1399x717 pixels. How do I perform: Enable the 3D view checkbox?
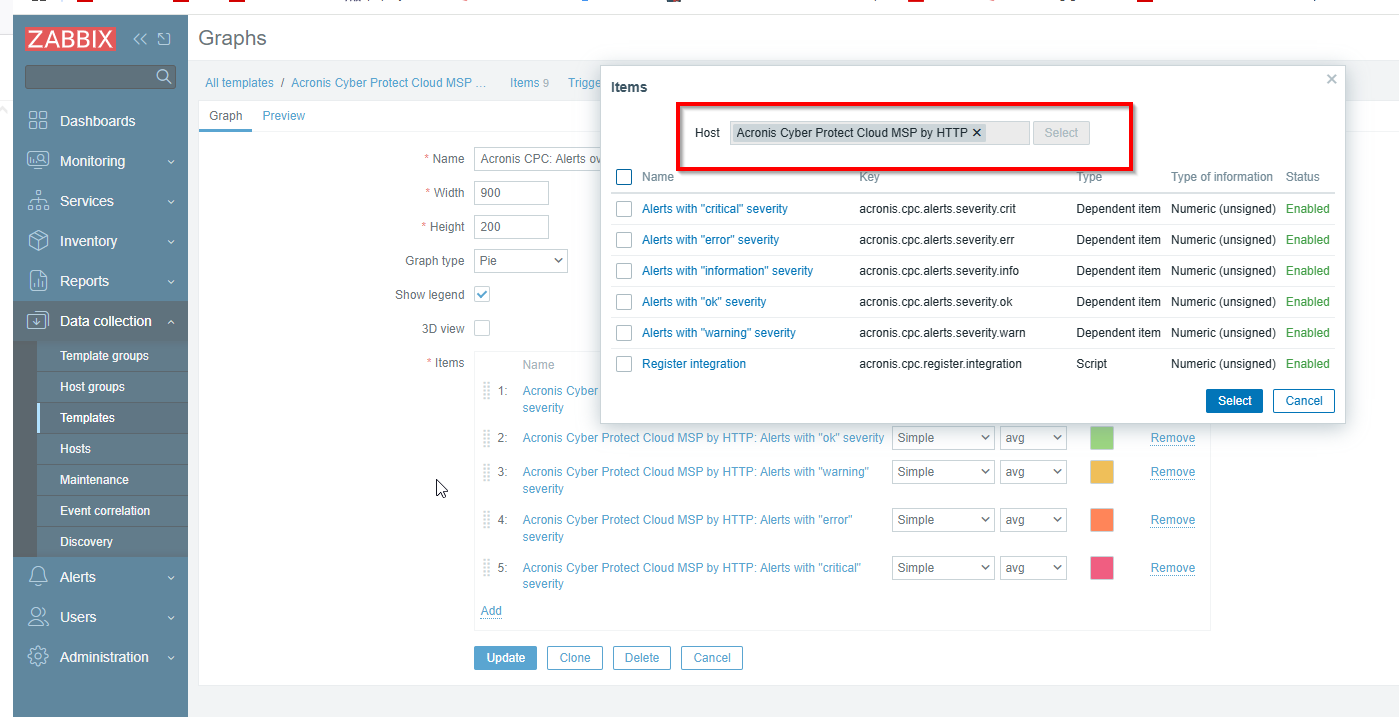[x=482, y=328]
